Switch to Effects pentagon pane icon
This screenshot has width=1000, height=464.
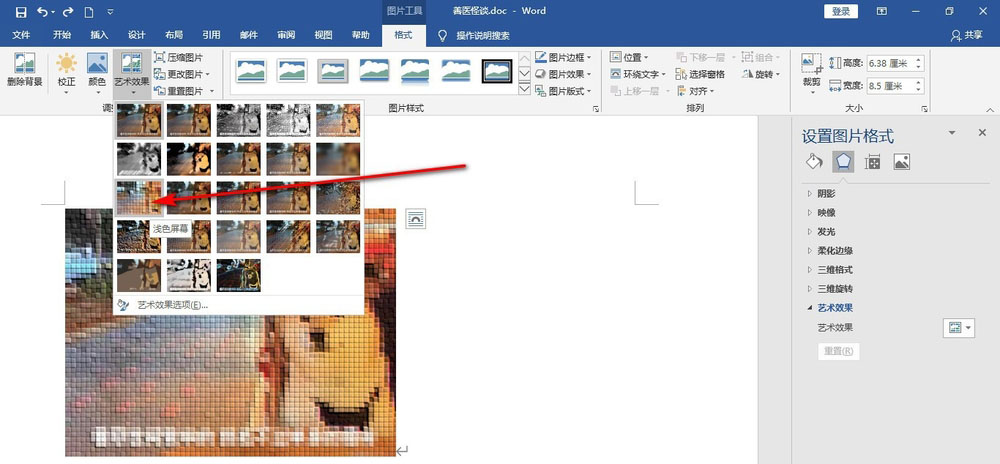843,161
